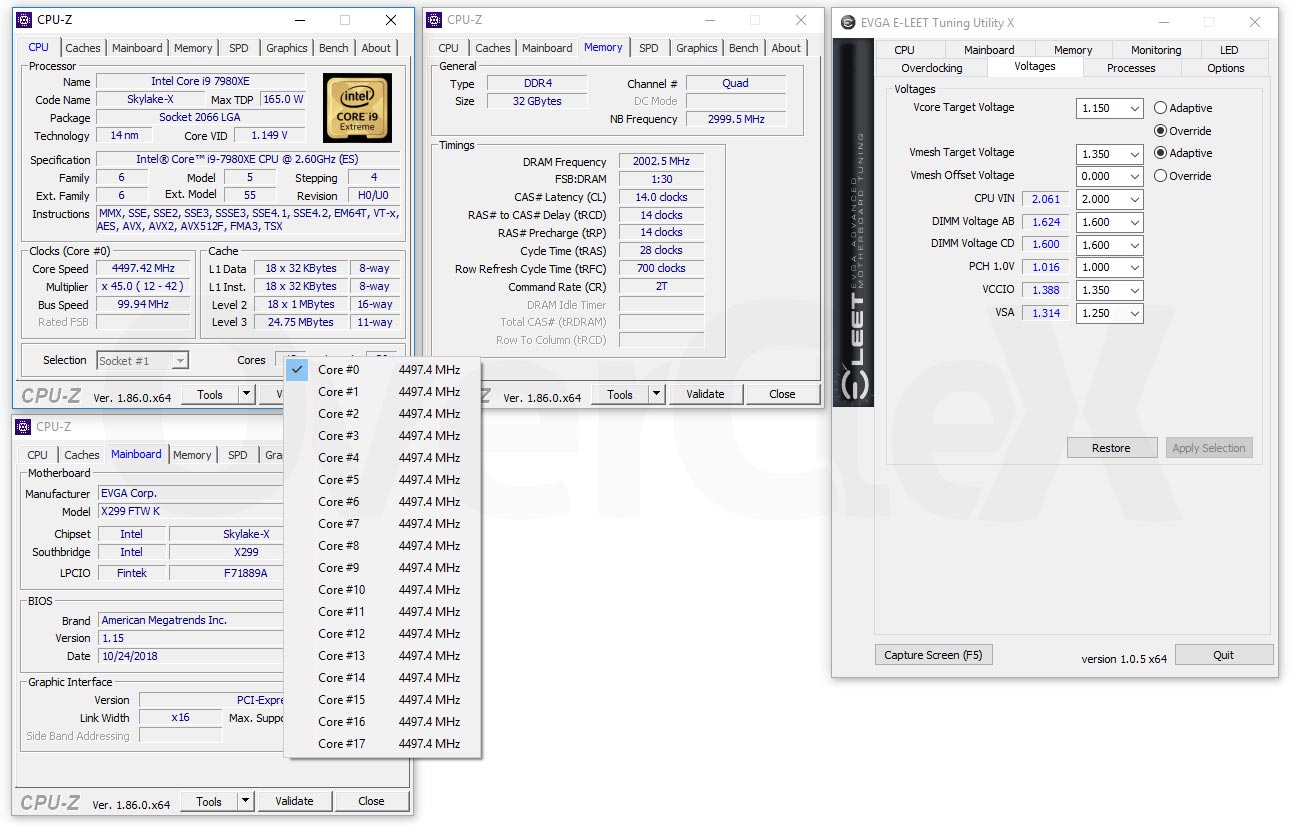Image resolution: width=1292 pixels, height=825 pixels.
Task: Click Apply Selection button
Action: pos(1209,448)
